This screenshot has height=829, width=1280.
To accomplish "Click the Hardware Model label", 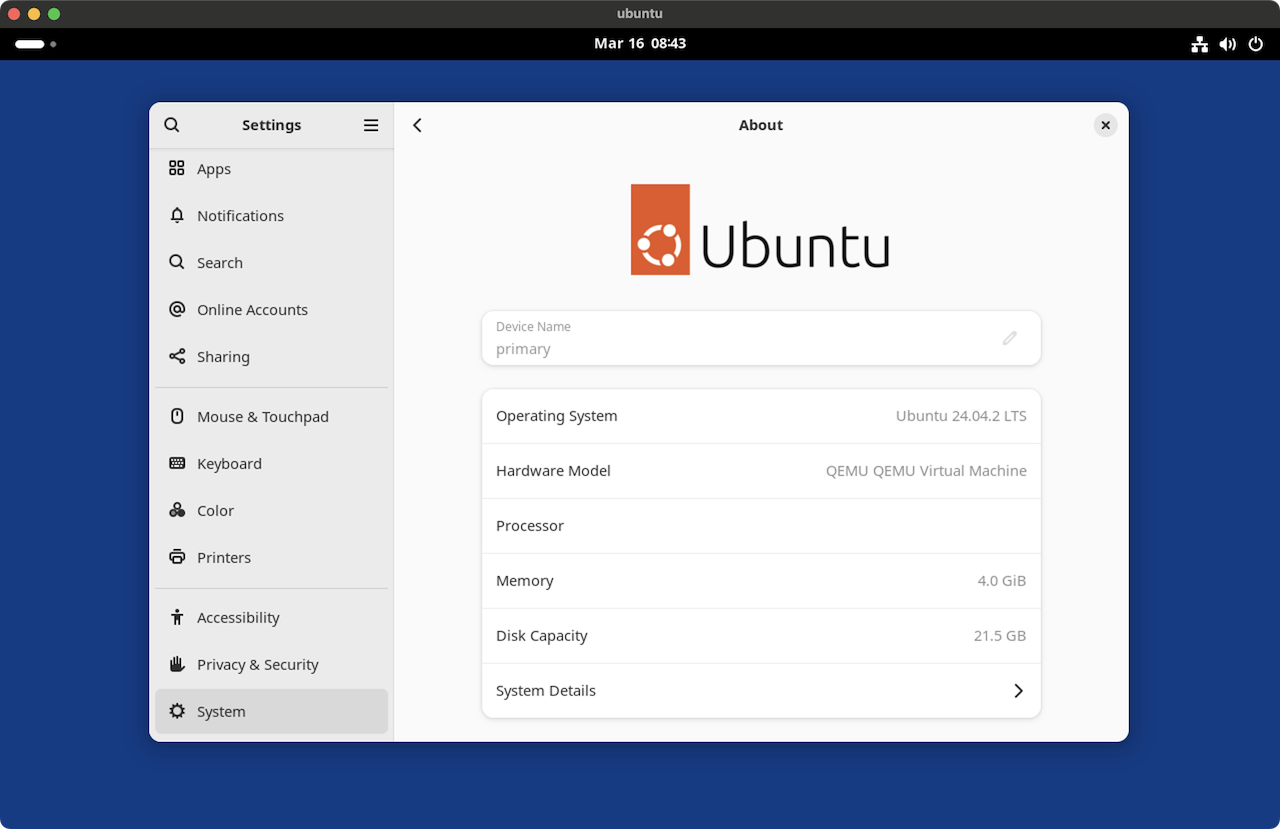I will click(553, 471).
